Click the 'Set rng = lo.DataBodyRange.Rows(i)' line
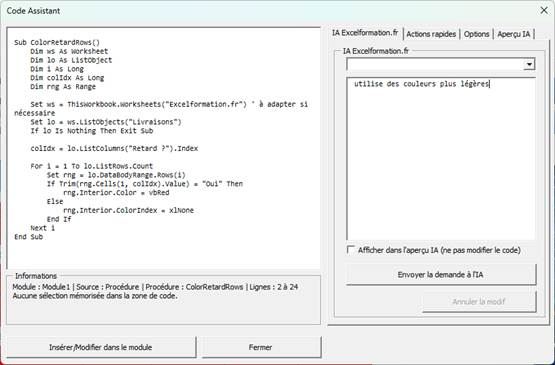555x365 pixels. tap(116, 175)
